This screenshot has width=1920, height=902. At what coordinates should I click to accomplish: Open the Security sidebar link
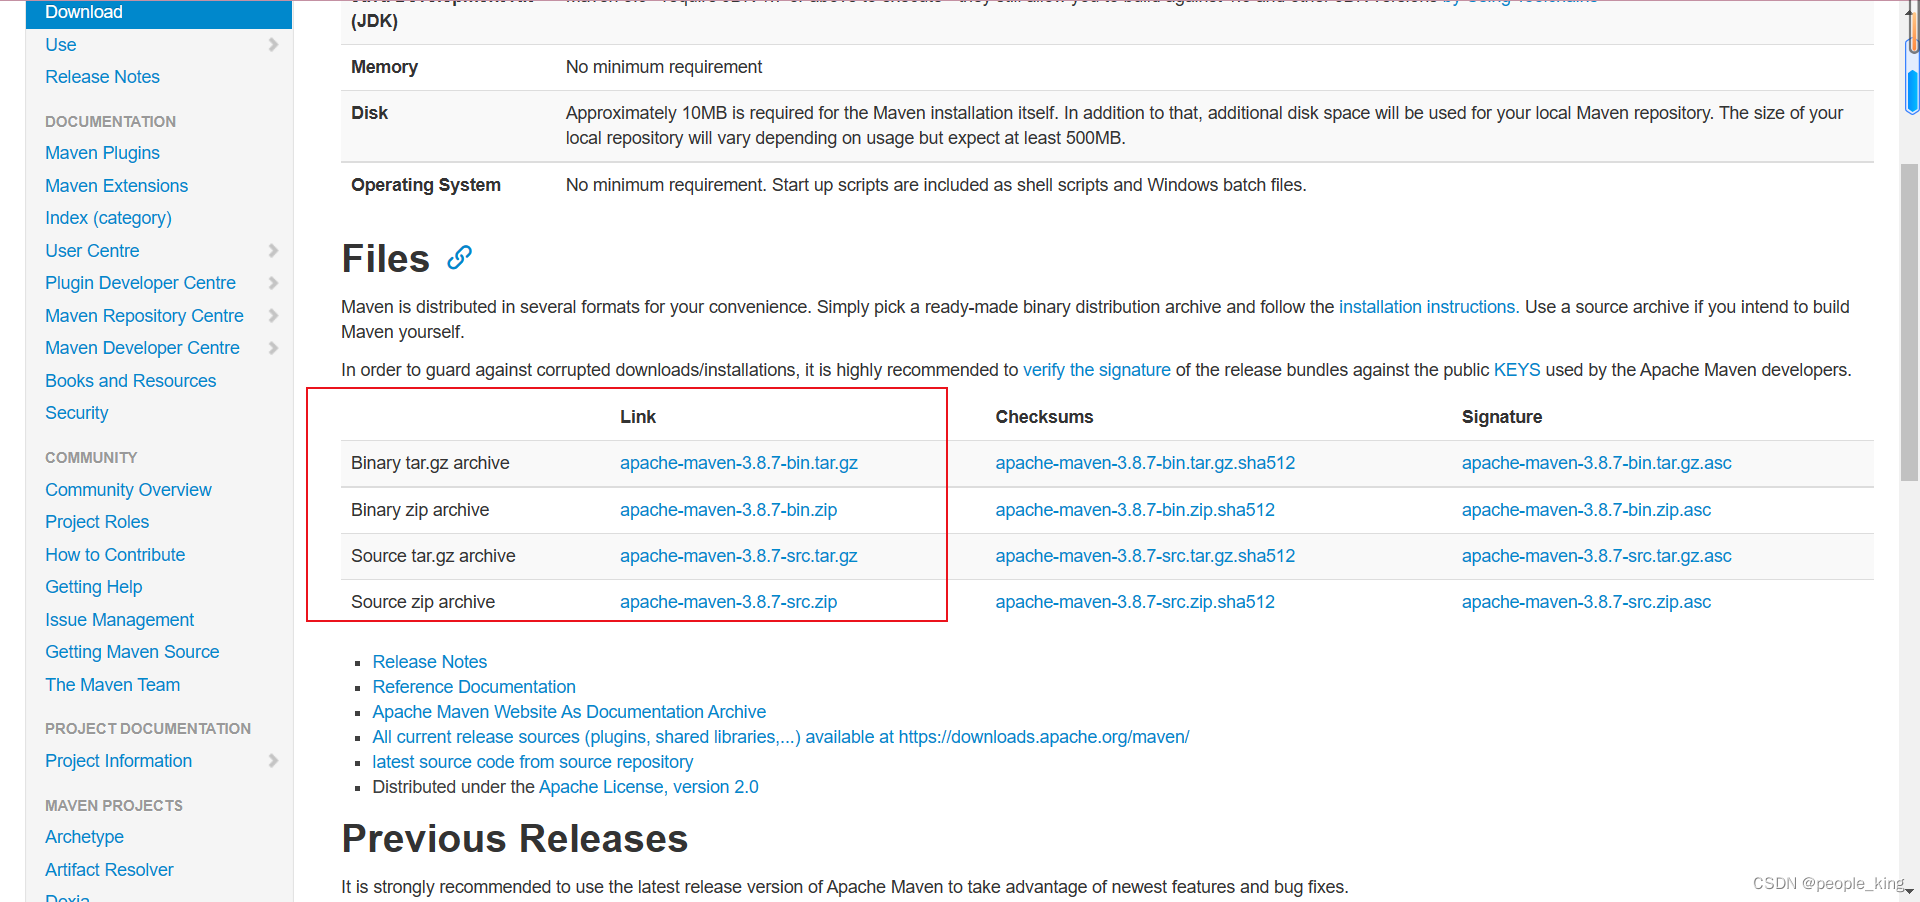click(x=76, y=413)
